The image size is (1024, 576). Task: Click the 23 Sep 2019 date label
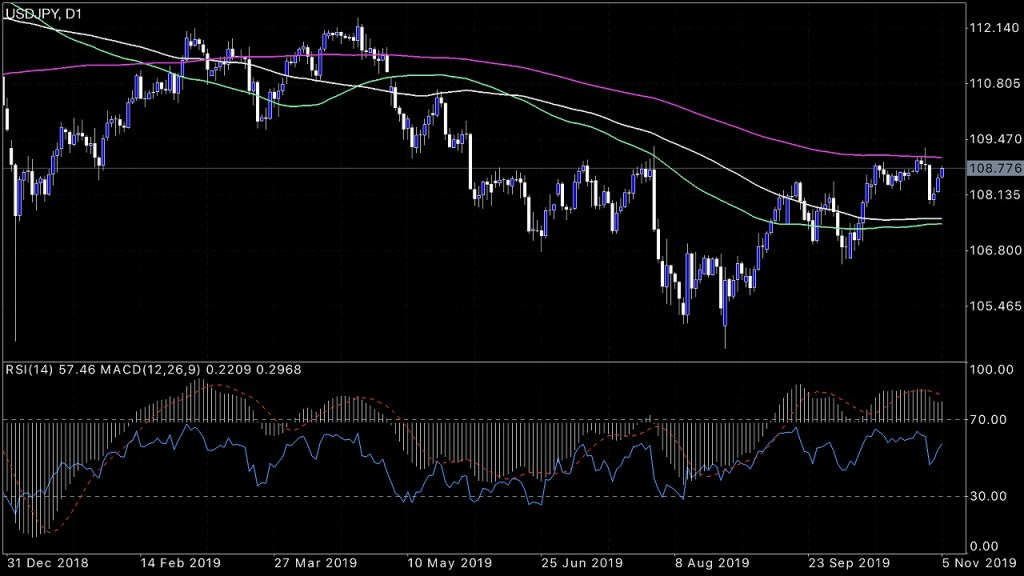(x=848, y=563)
